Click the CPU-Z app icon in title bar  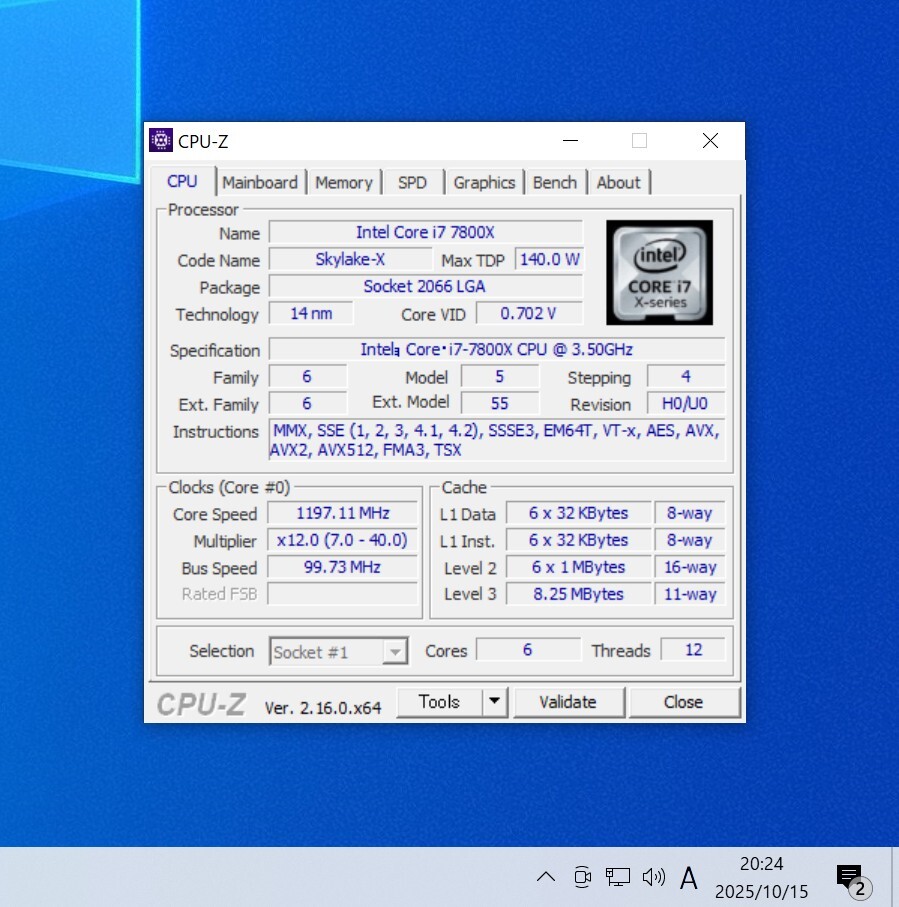161,140
